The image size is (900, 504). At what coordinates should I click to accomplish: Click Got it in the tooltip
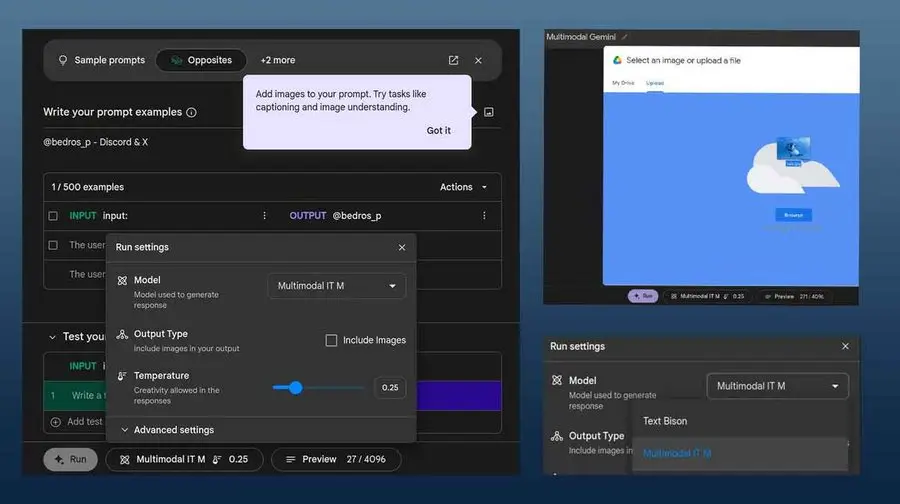tap(439, 130)
